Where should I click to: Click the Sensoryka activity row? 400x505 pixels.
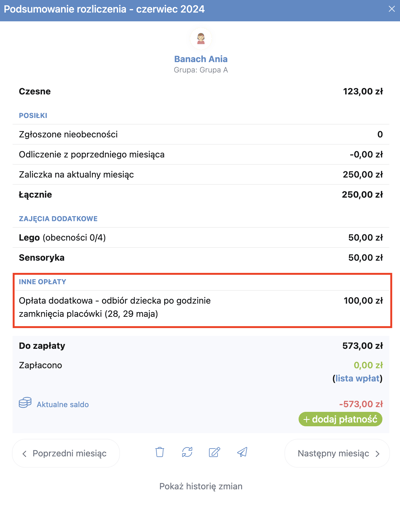point(201,258)
